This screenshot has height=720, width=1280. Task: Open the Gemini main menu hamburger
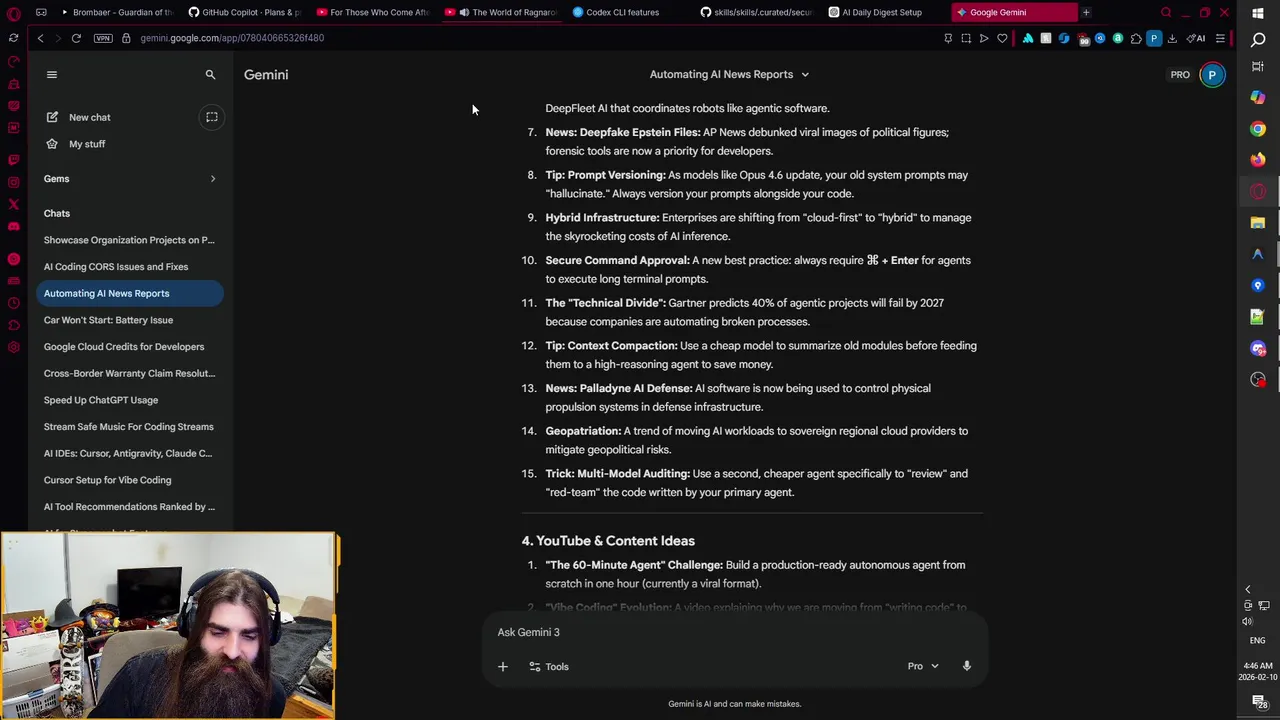click(x=52, y=75)
